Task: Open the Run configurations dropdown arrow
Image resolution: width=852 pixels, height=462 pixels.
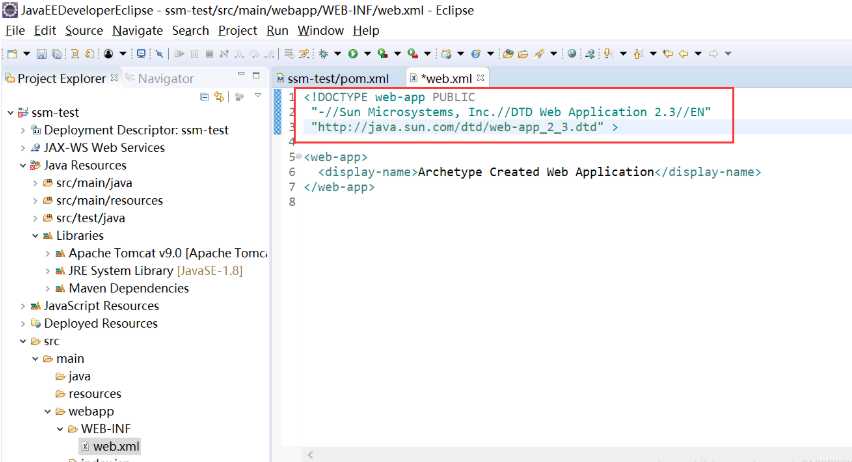Action: click(367, 53)
